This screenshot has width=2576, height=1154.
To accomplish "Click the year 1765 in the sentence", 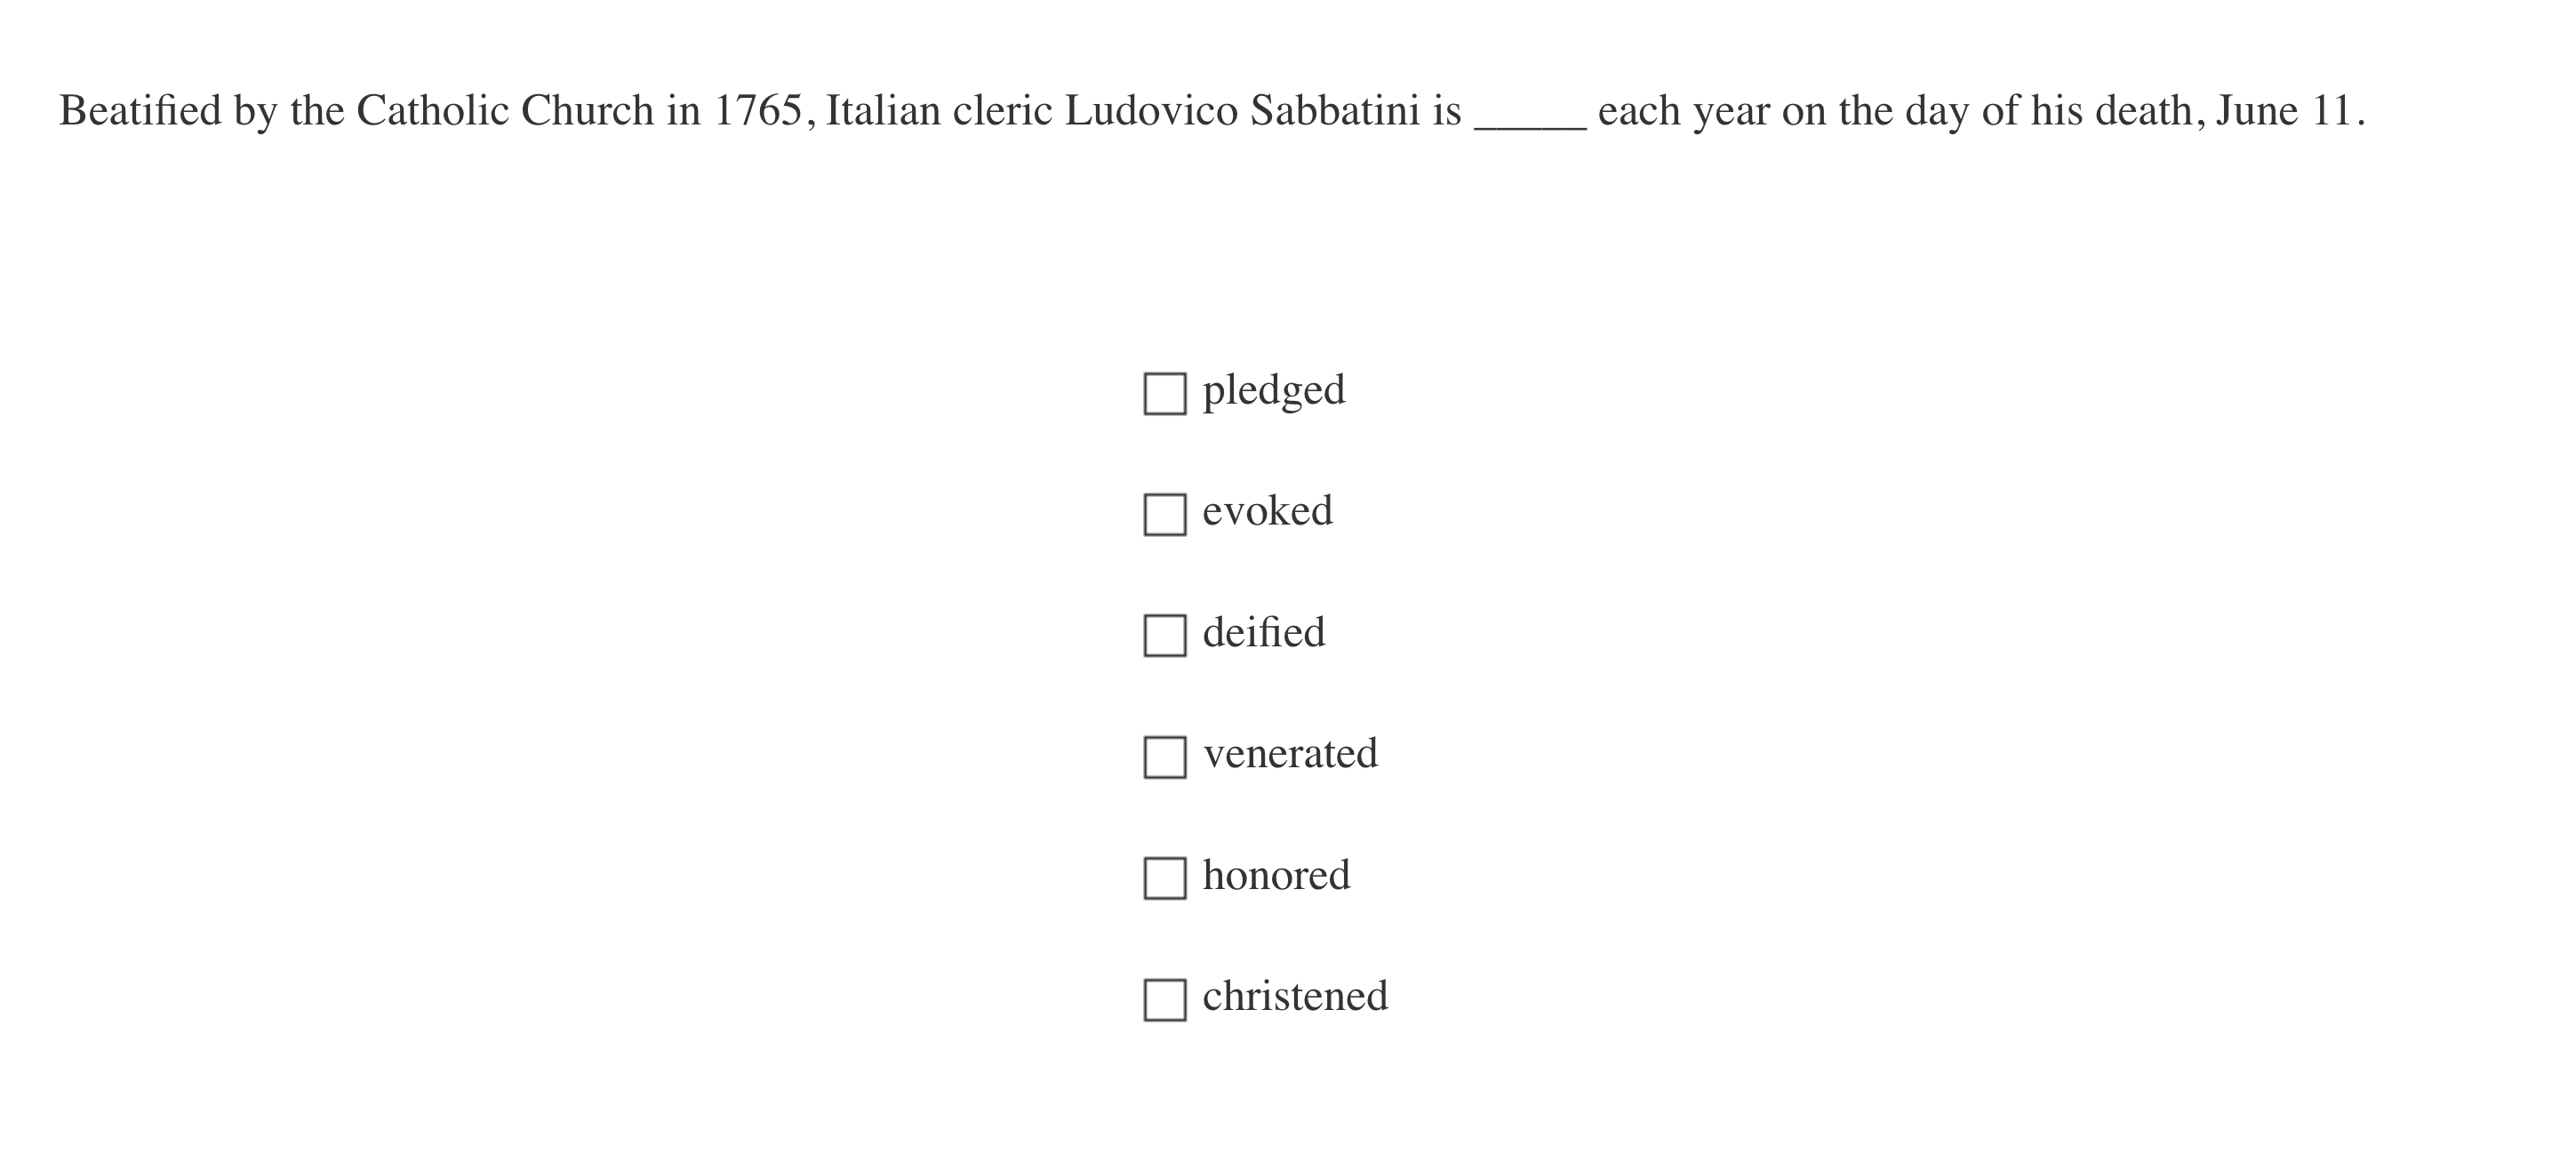I will (757, 111).
